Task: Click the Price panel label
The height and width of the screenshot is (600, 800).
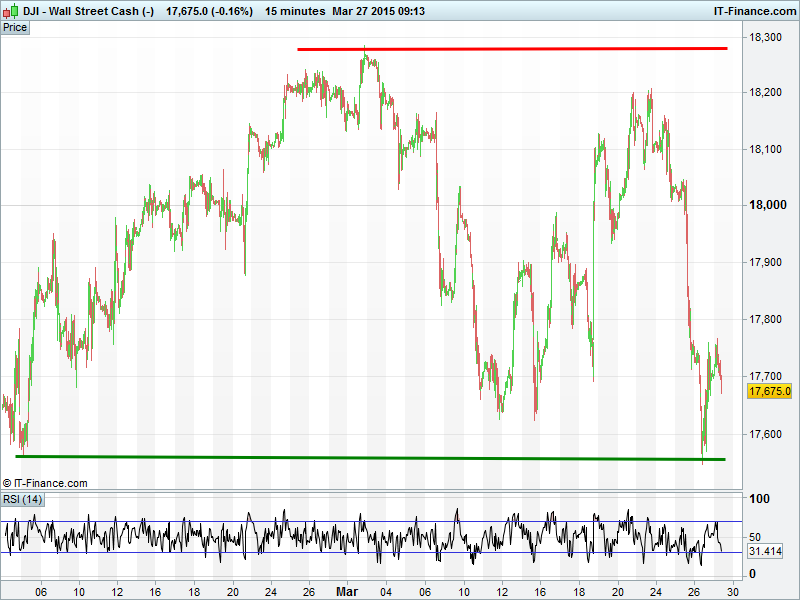Action: pyautogui.click(x=15, y=27)
